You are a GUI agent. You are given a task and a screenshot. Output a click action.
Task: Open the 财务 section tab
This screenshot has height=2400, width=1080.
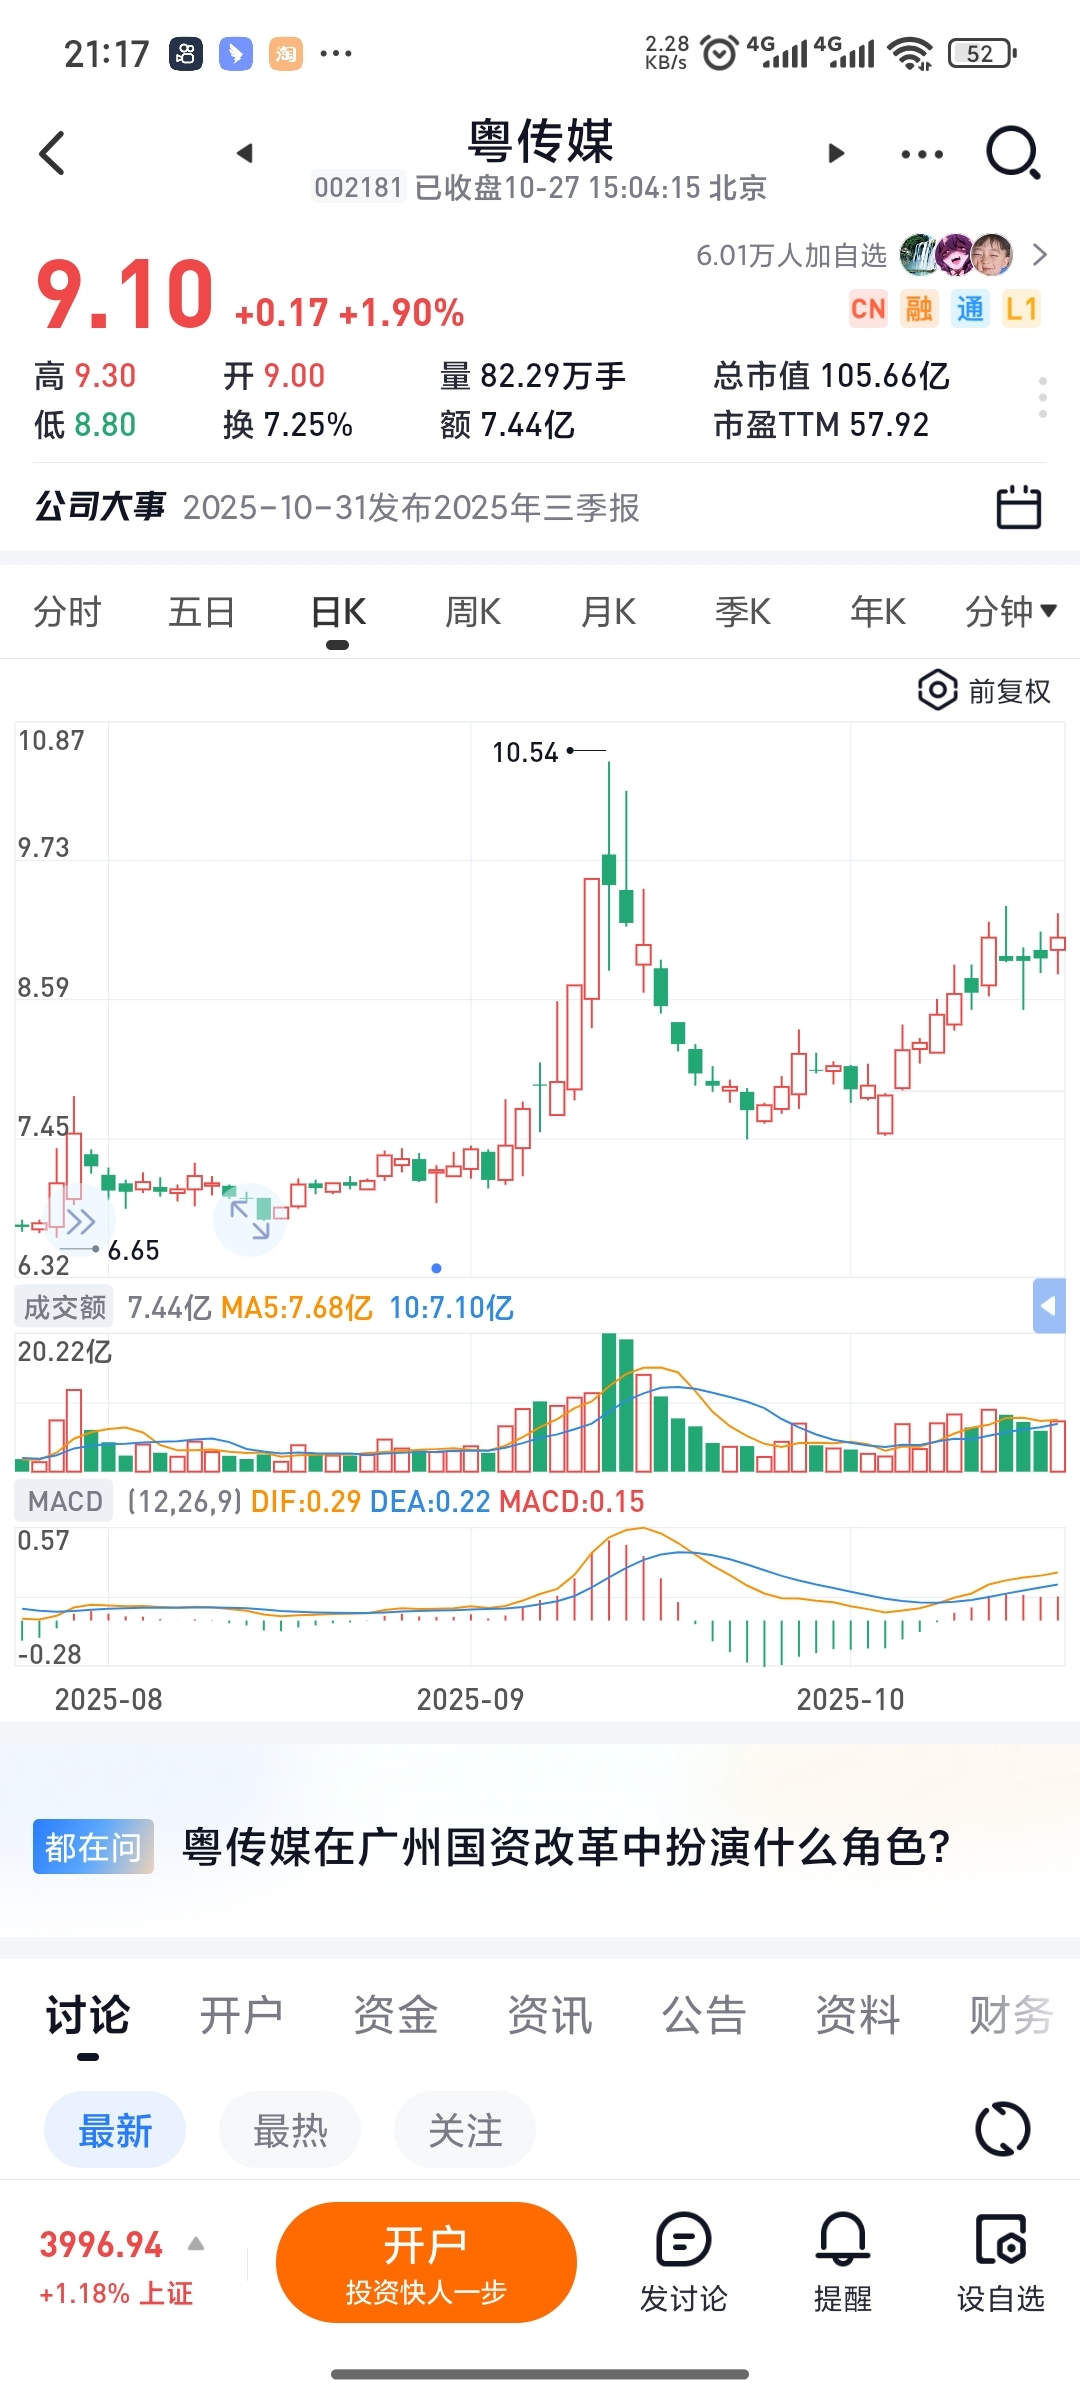tap(1011, 2015)
